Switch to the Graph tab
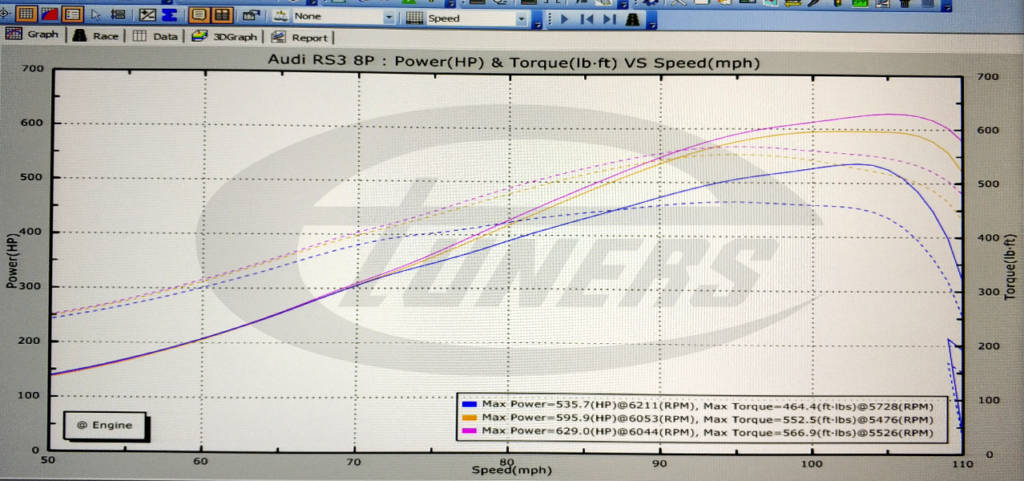Screen dimensions: 1024x481 click(x=34, y=35)
